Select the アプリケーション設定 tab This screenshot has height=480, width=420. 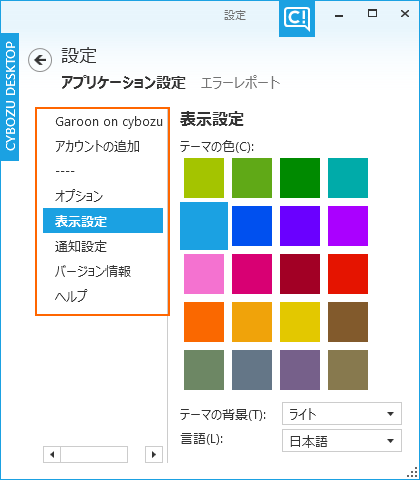coord(123,83)
